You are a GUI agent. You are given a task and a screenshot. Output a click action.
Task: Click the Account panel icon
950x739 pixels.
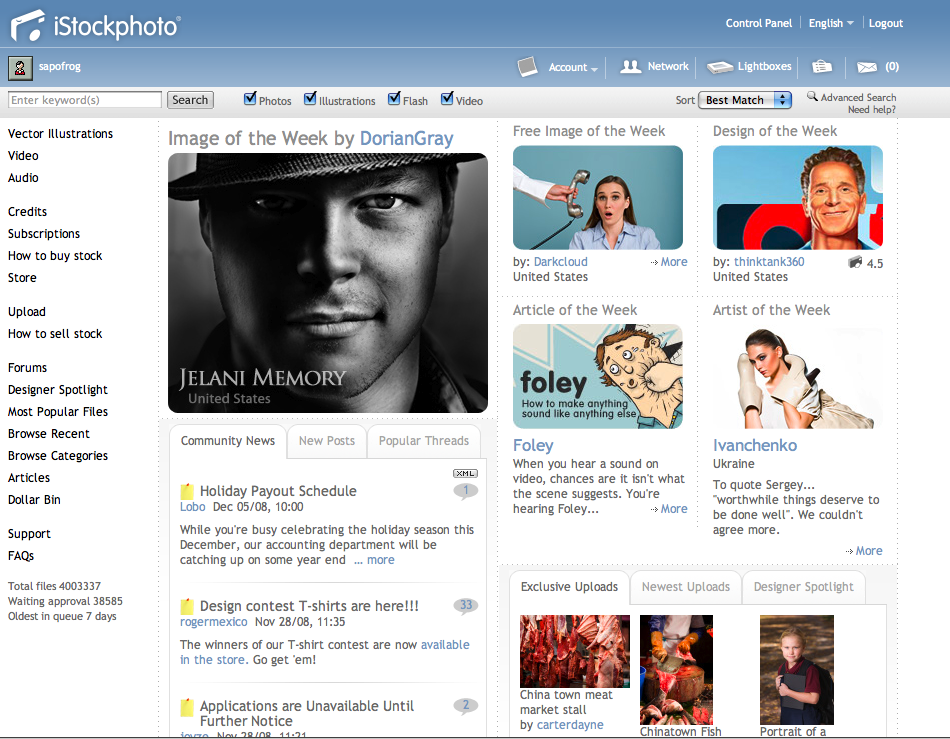[x=527, y=67]
